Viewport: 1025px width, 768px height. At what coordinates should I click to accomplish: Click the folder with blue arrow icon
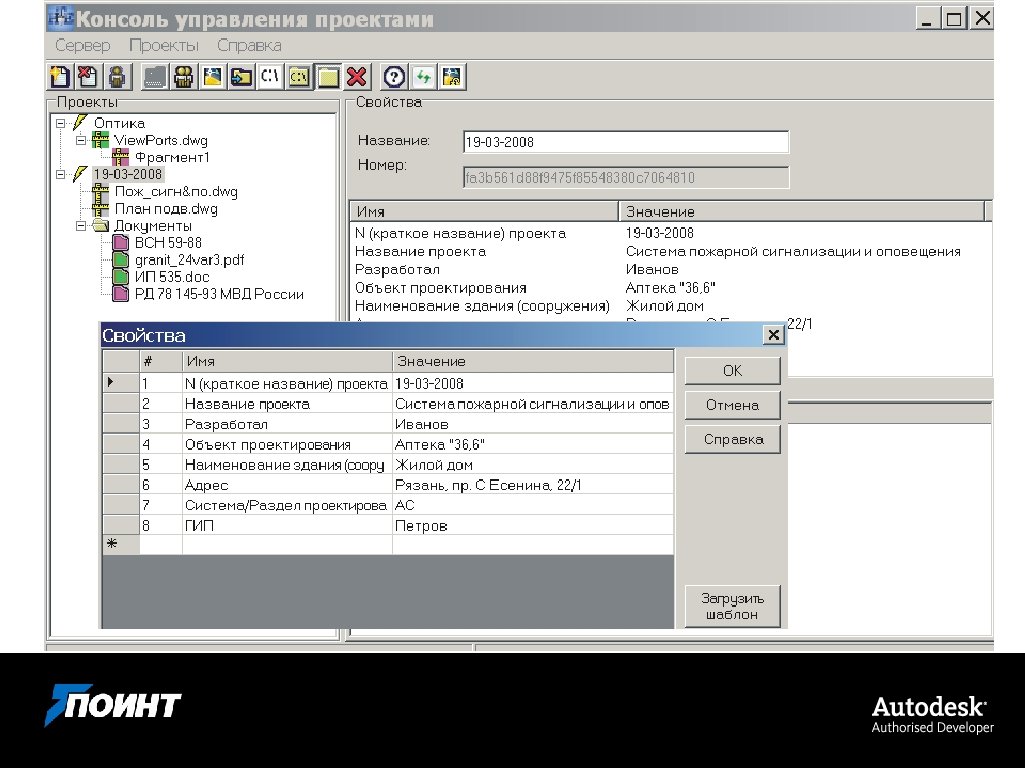pyautogui.click(x=241, y=77)
